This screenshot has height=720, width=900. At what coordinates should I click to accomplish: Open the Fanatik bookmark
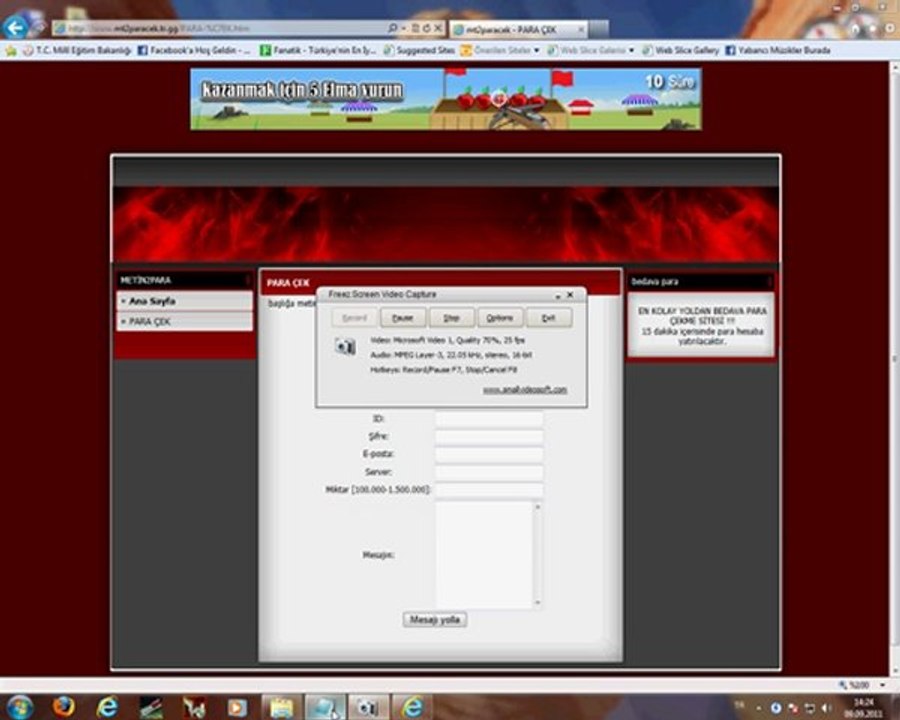point(319,51)
